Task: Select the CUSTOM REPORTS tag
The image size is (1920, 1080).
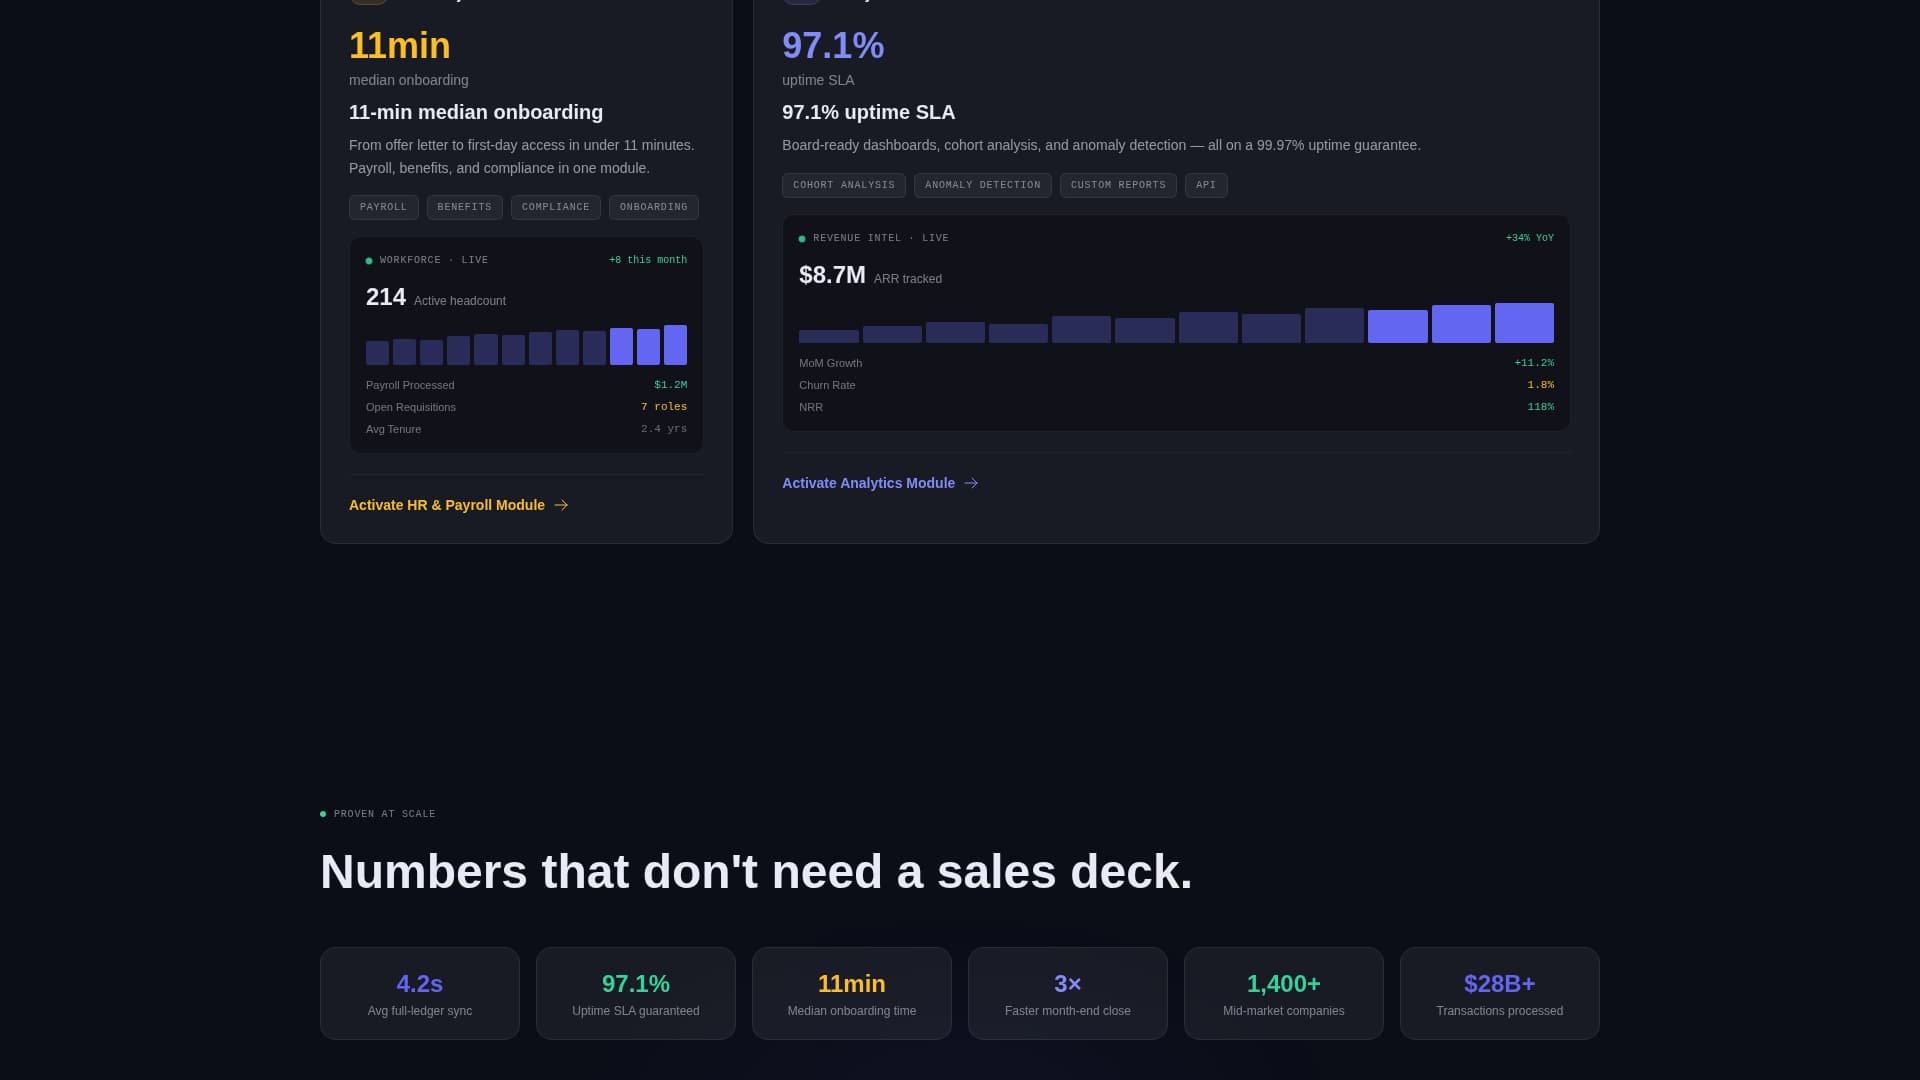Action: click(x=1118, y=185)
